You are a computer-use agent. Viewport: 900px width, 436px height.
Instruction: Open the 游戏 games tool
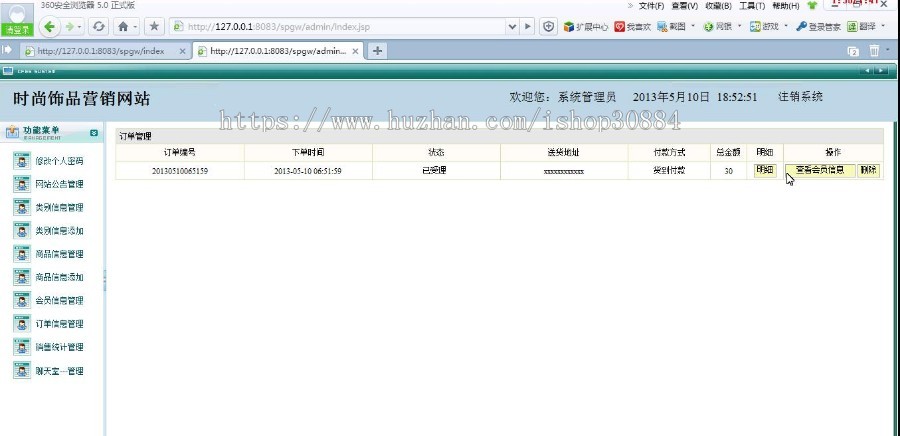click(765, 26)
